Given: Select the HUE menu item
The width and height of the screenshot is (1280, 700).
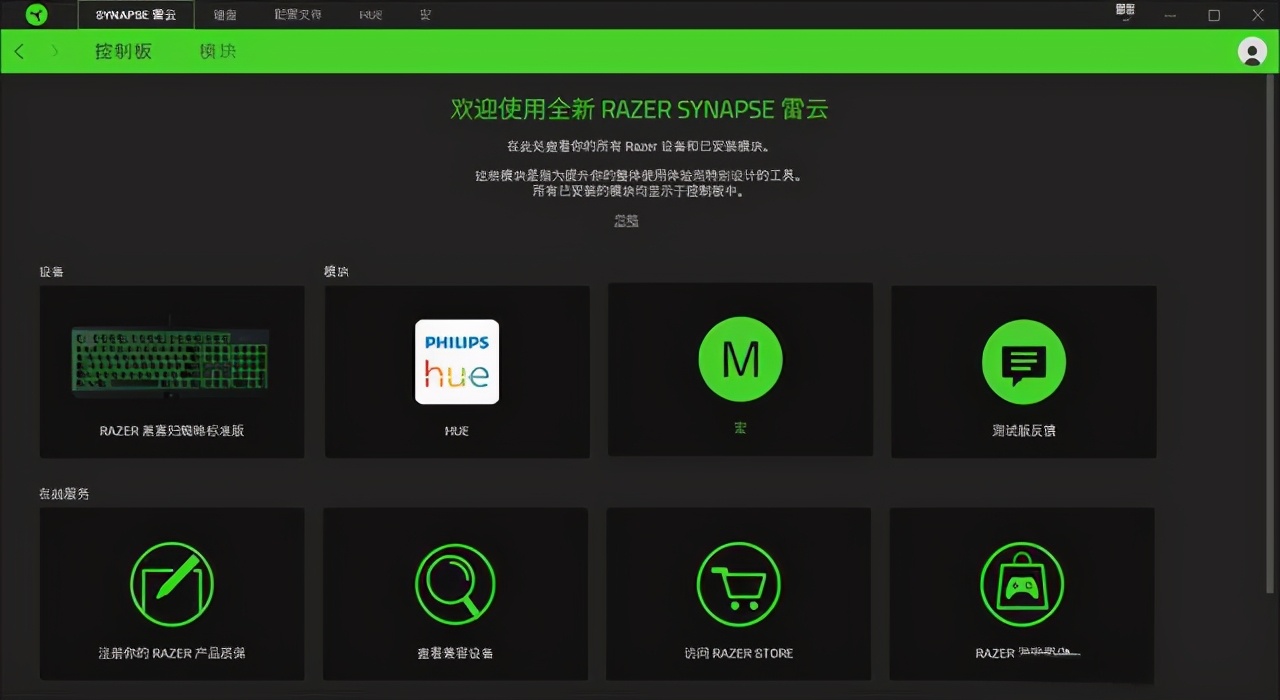Looking at the screenshot, I should (370, 15).
